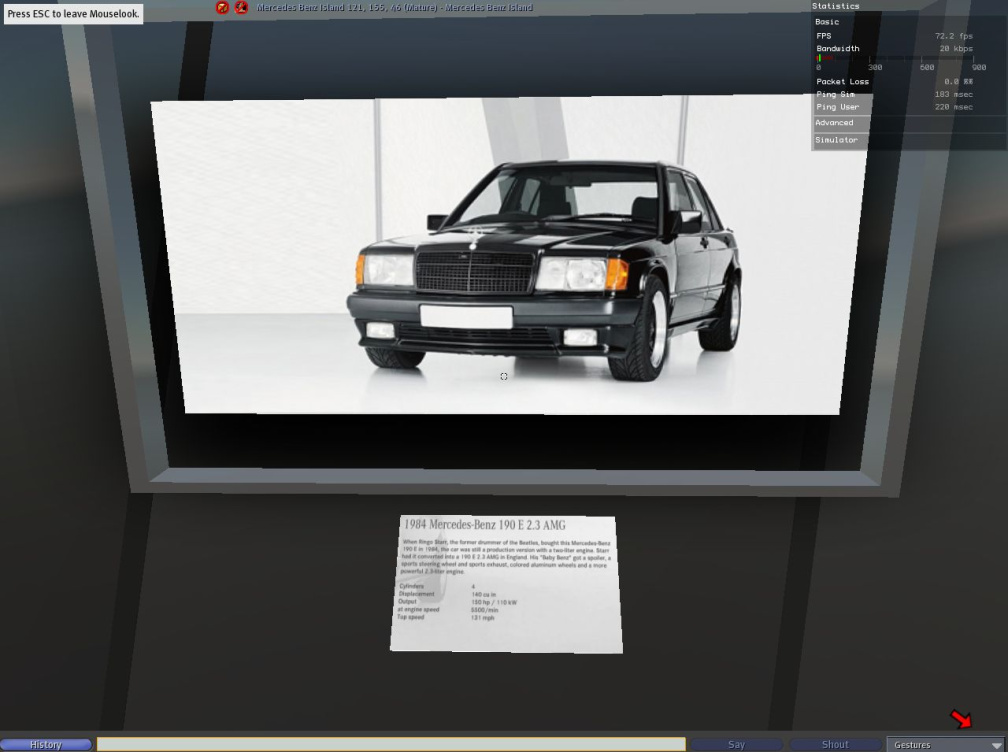Click the Shout button
1008x752 pixels.
point(835,744)
